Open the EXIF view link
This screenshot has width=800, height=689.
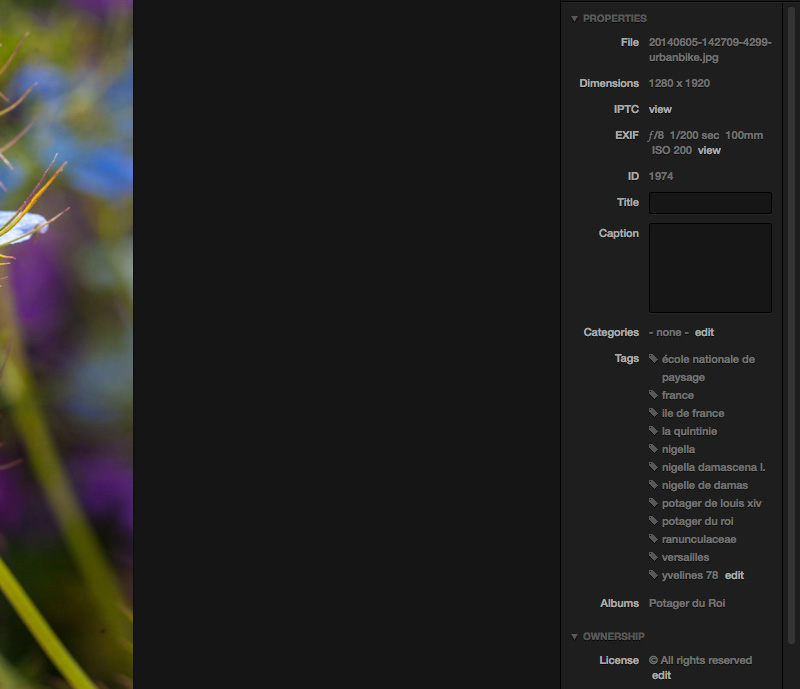point(709,150)
